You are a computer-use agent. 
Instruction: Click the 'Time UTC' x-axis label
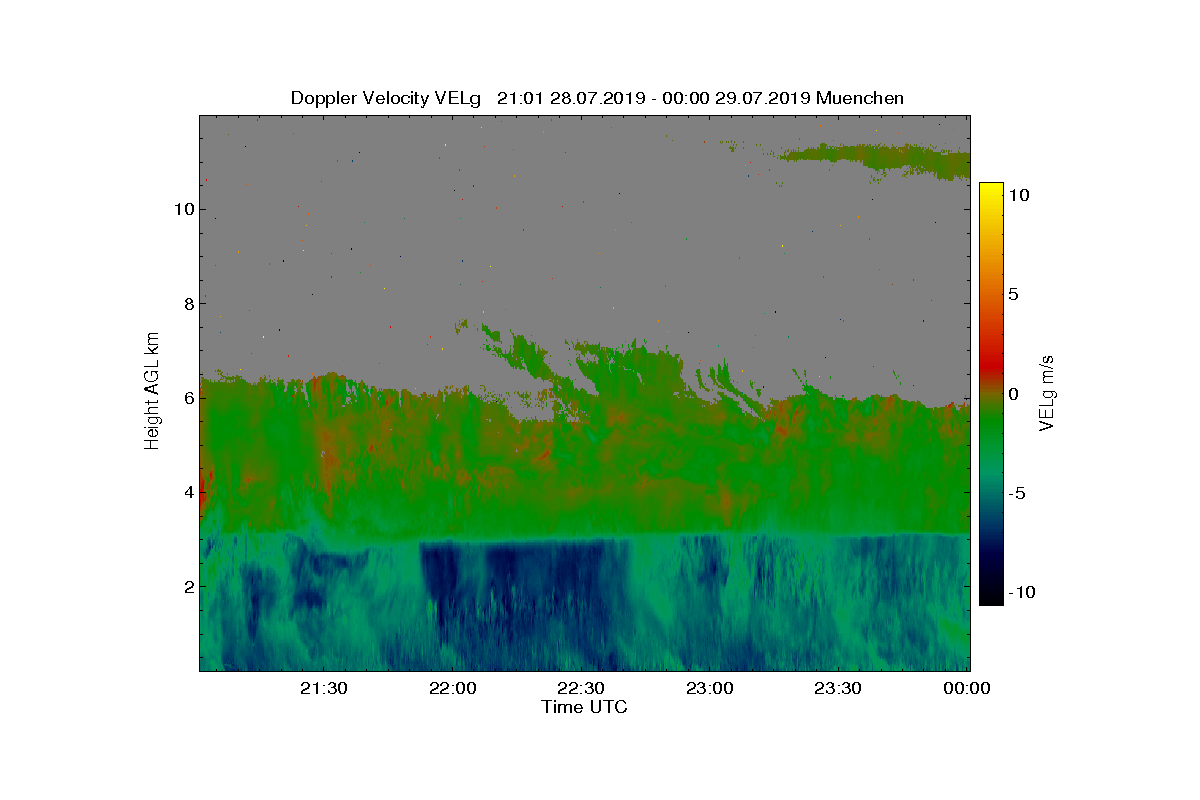pyautogui.click(x=585, y=707)
